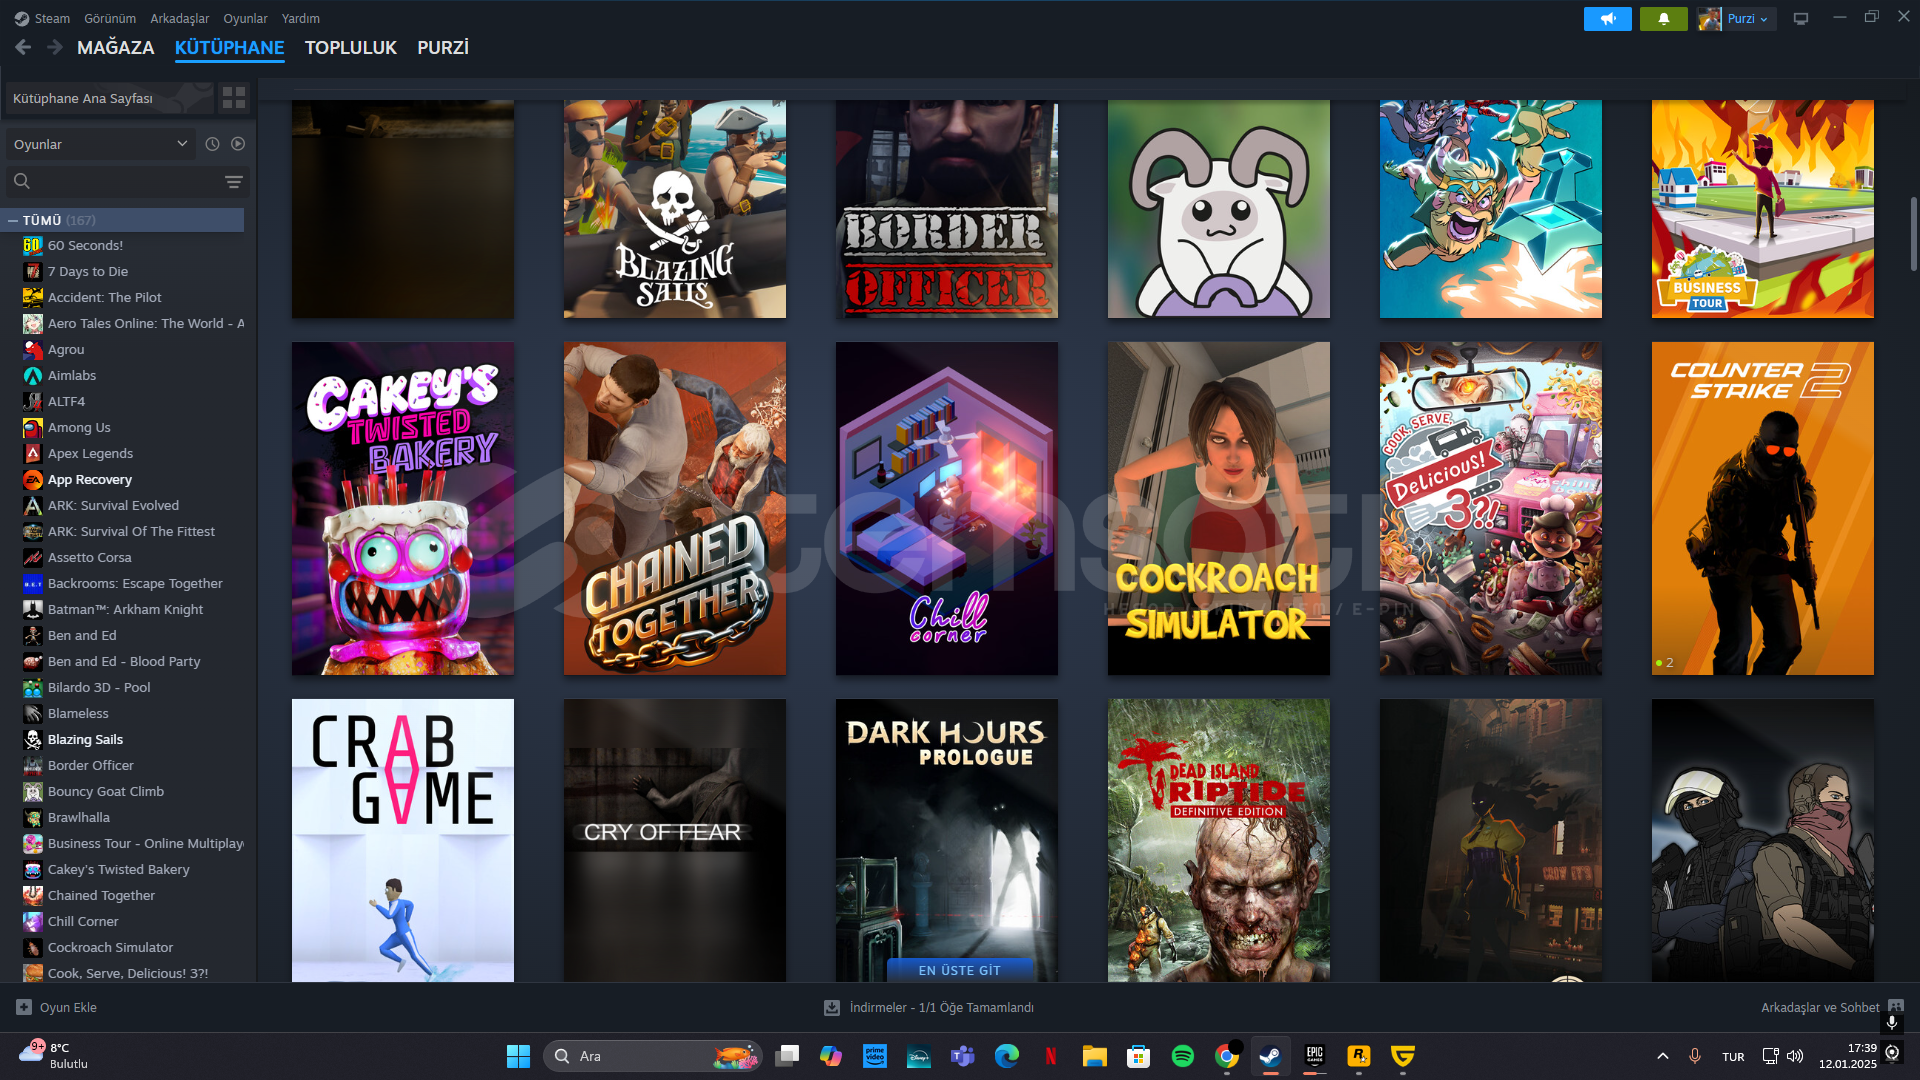1920x1080 pixels.
Task: Open the Oyunlar menu in menu bar
Action: pos(245,18)
